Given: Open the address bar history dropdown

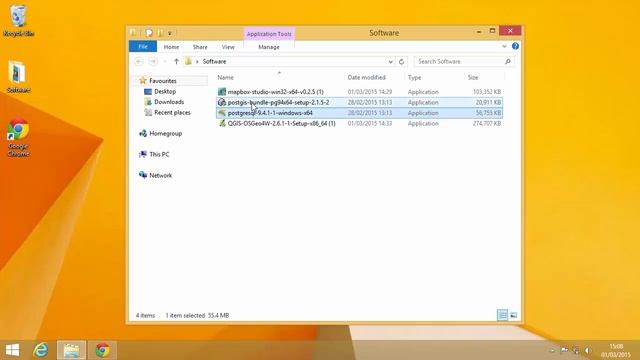Looking at the screenshot, I should (390, 62).
